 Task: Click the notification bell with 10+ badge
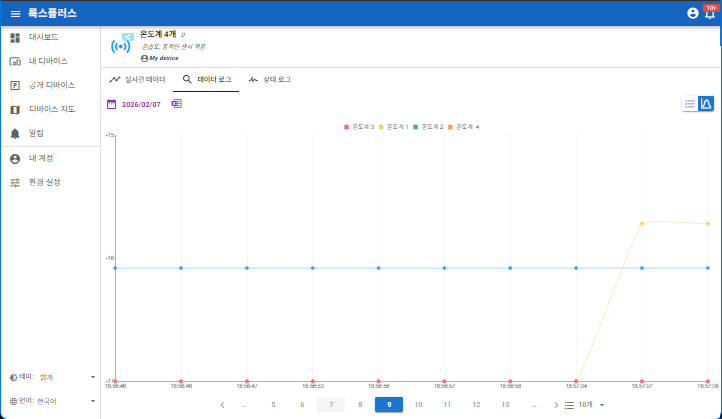[709, 14]
